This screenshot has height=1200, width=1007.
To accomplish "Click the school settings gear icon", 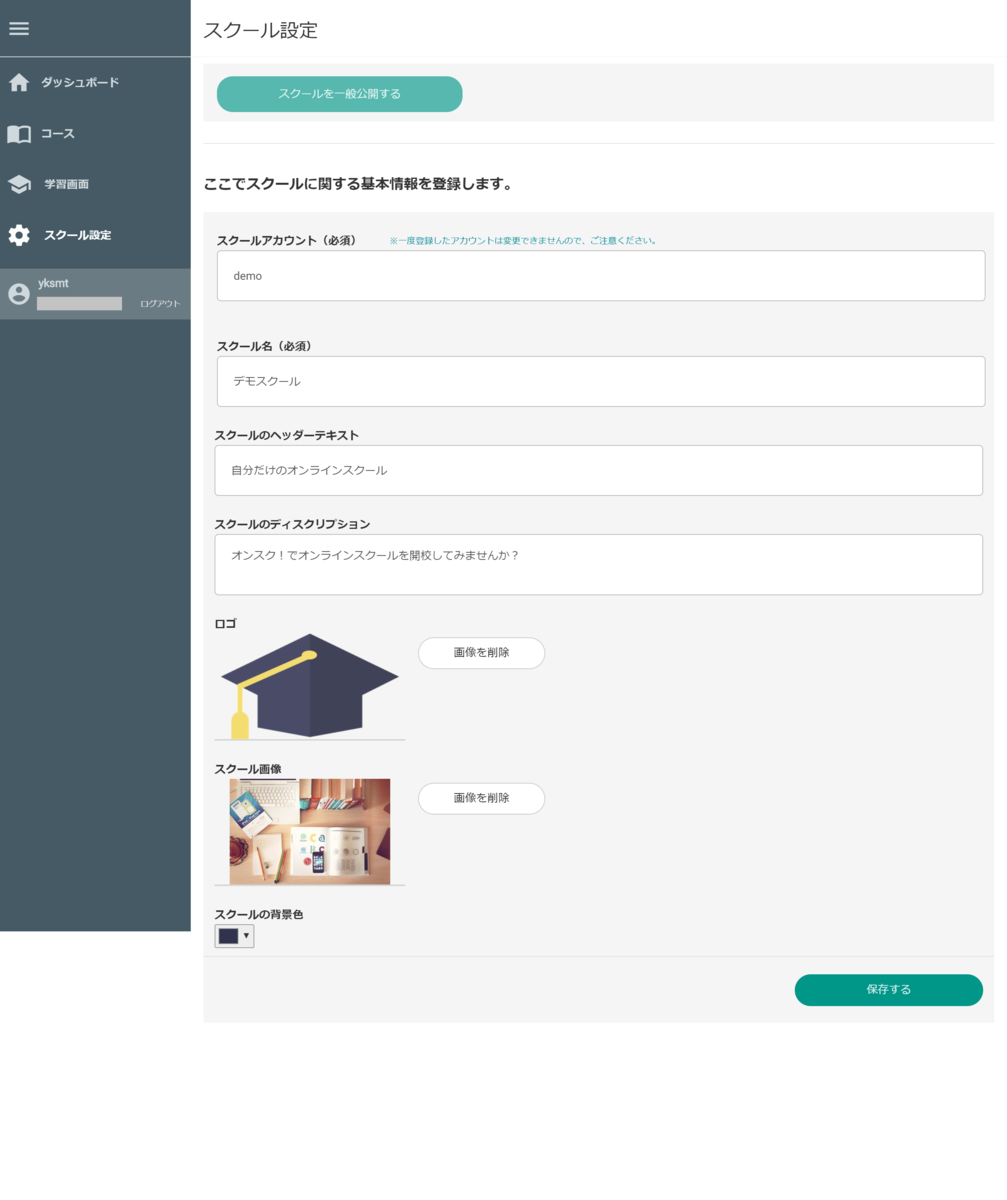I will coord(19,235).
